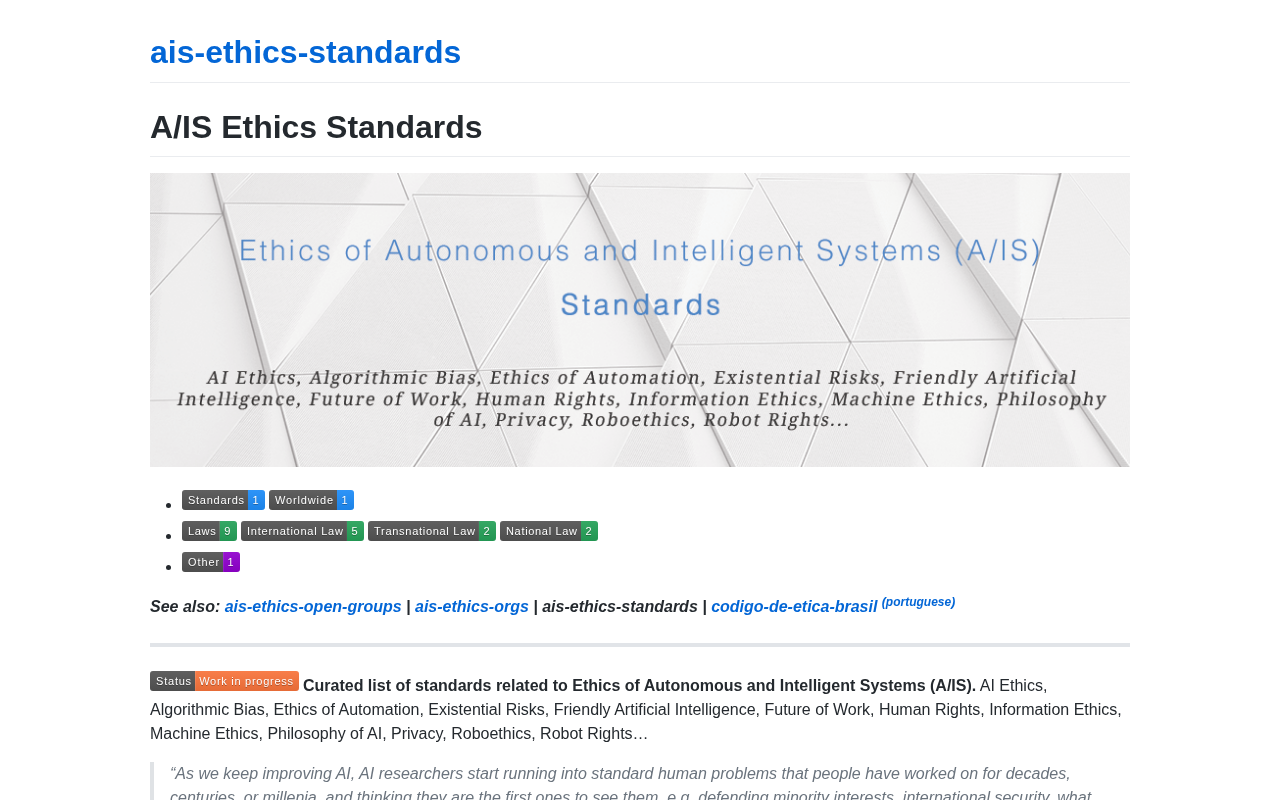Click the Worldwide 1 badge
This screenshot has height=800, width=1280.
[311, 500]
